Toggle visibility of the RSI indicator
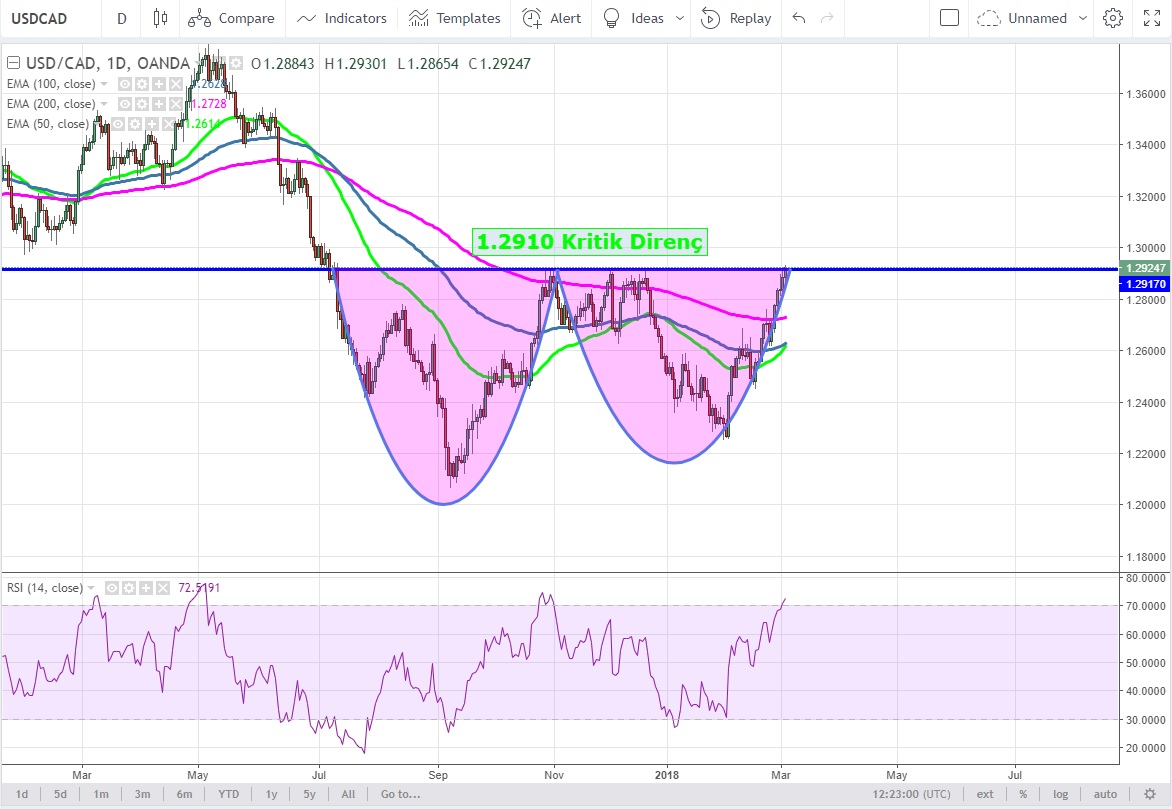This screenshot has width=1172, height=809. [x=113, y=588]
